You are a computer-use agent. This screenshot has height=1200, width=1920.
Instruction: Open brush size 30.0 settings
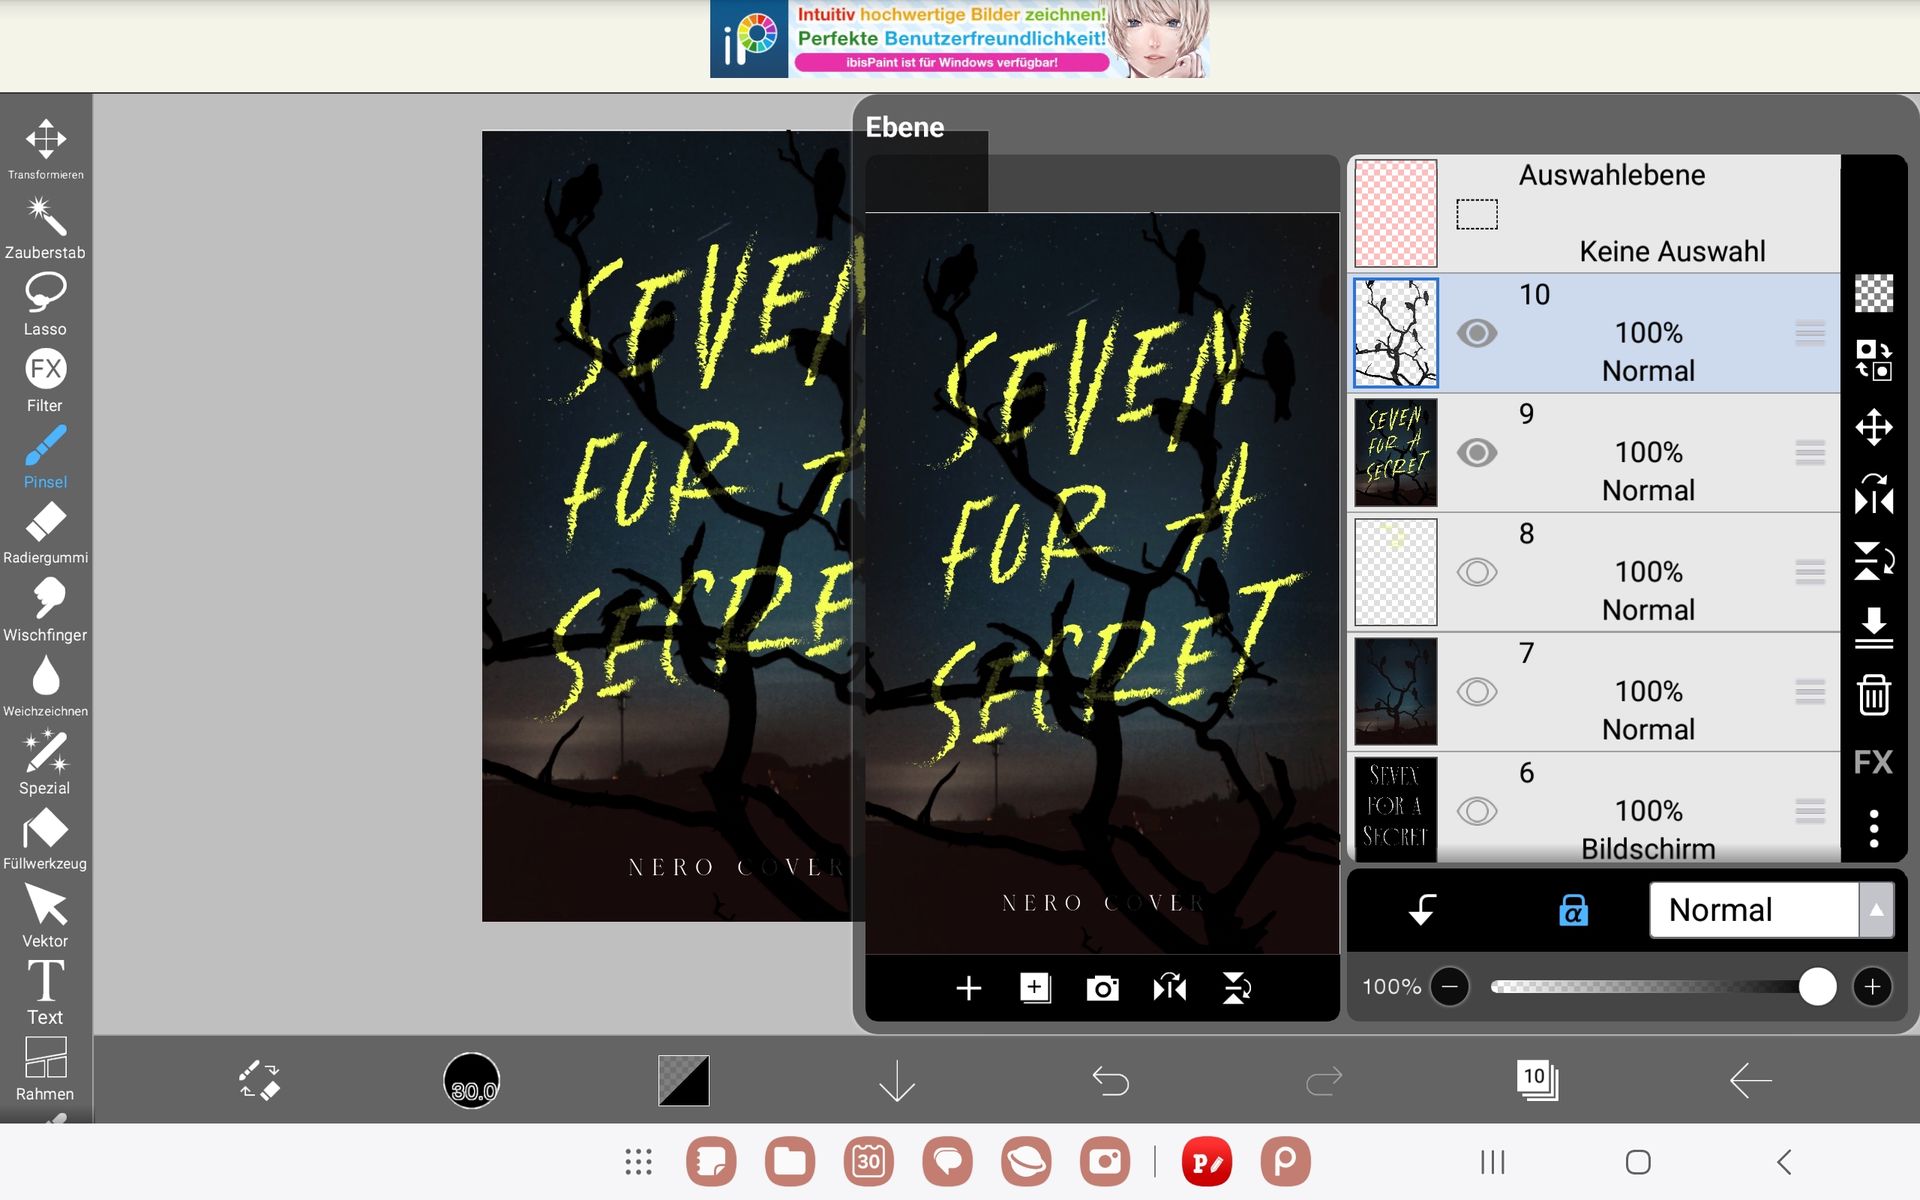click(x=471, y=1081)
